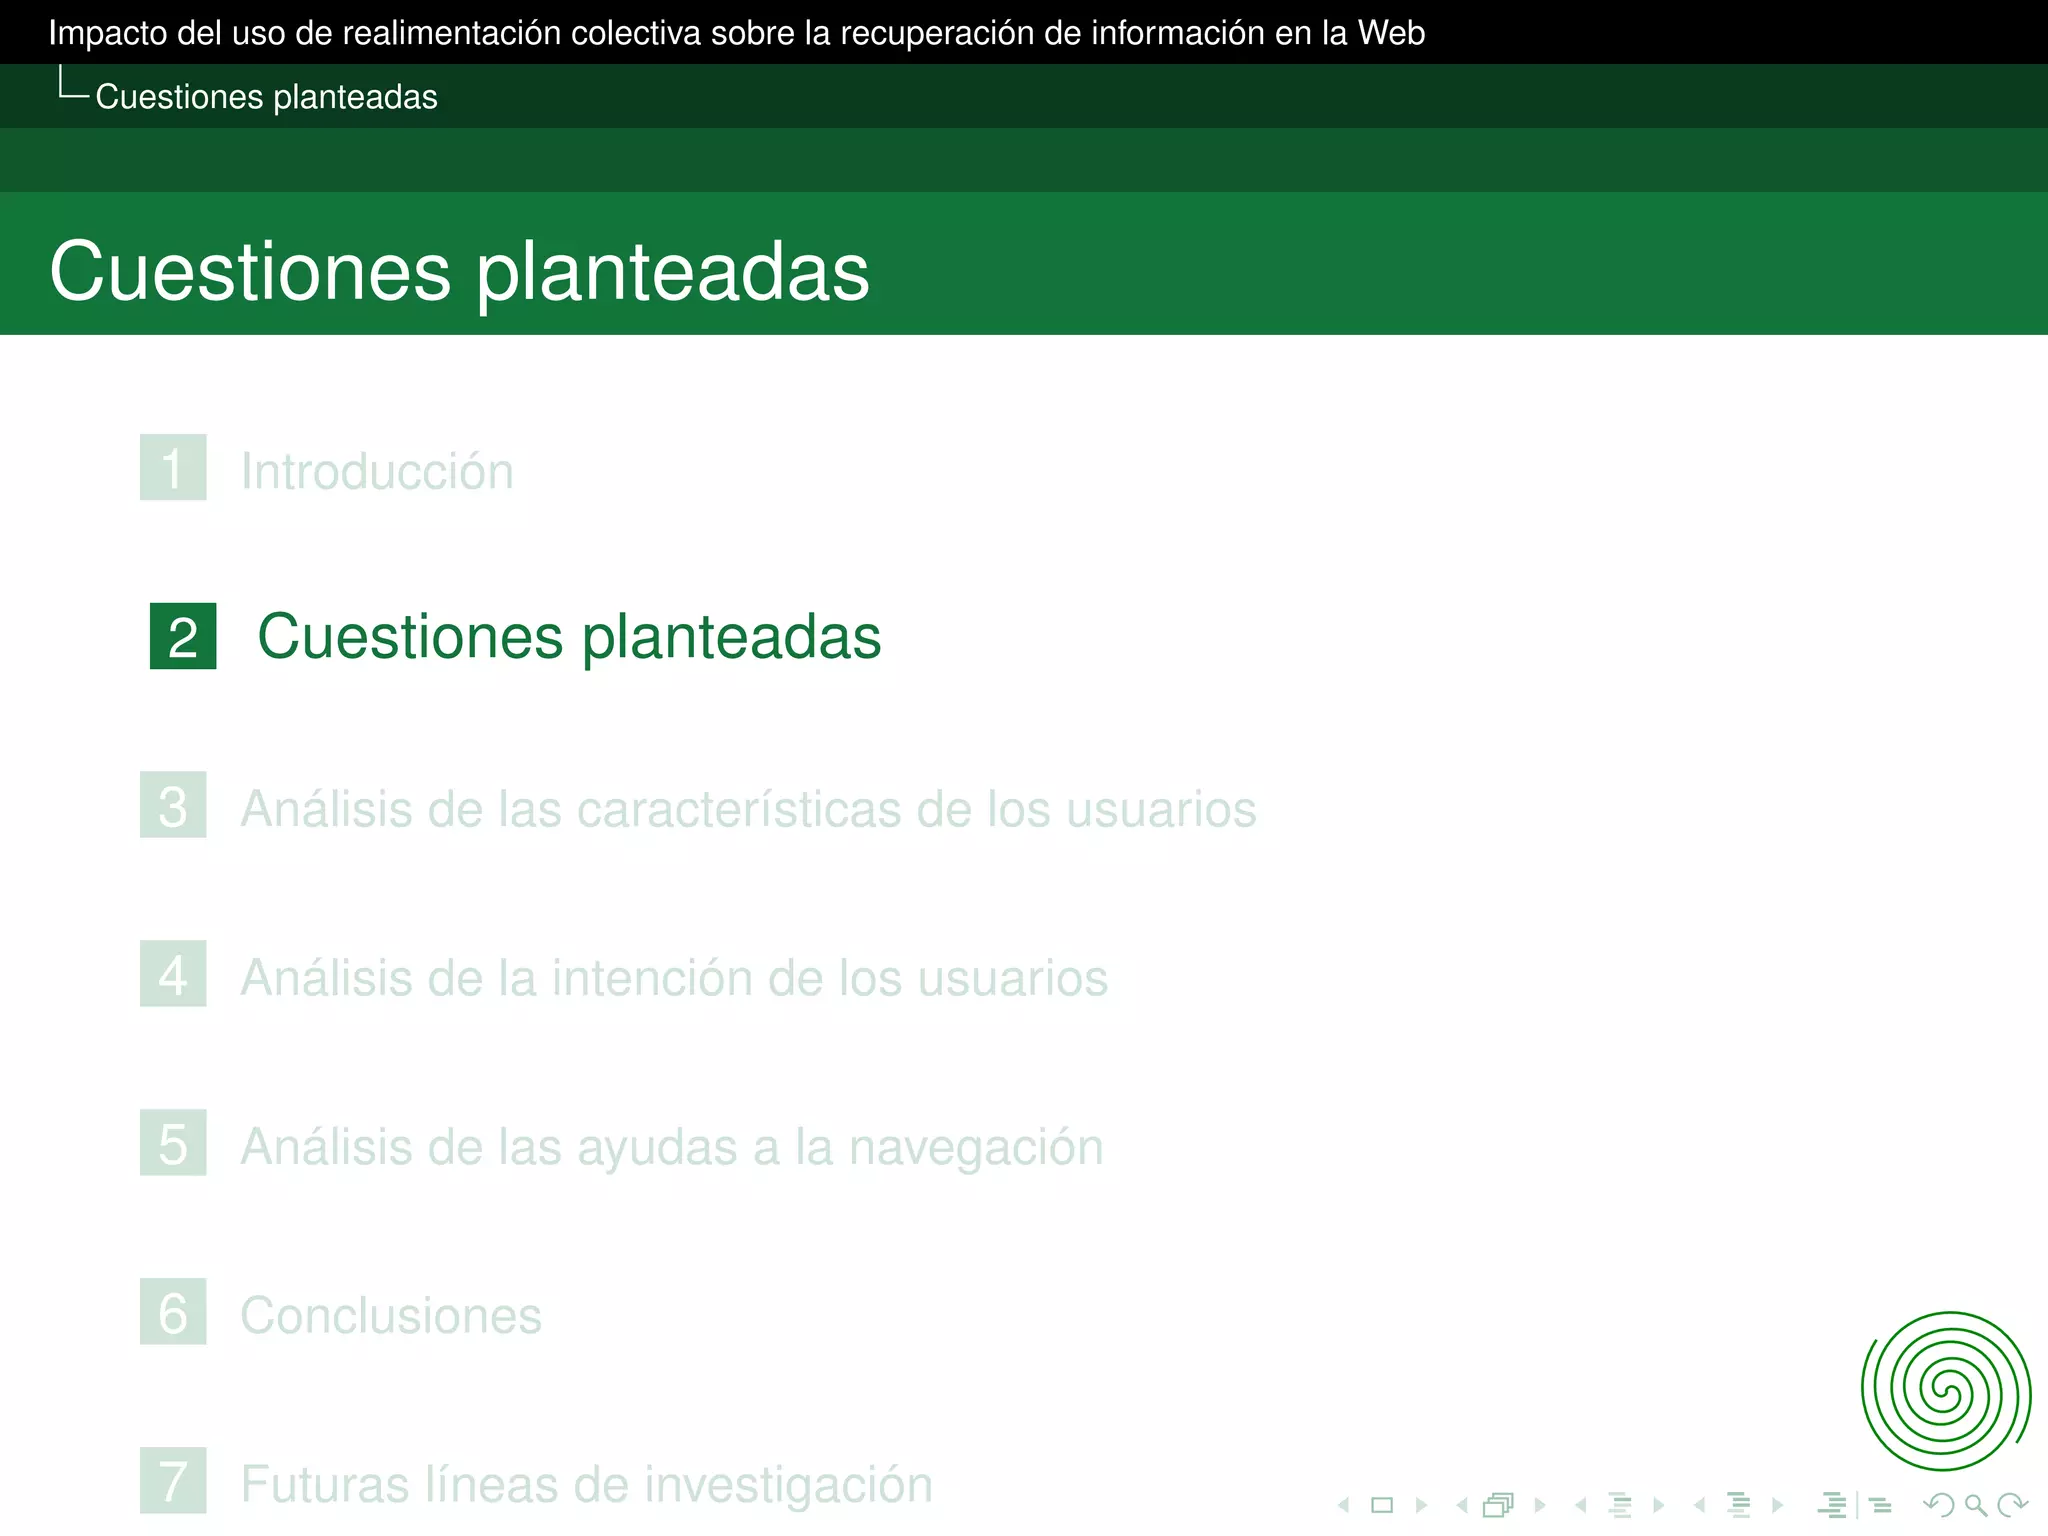Viewport: 2048px width, 1536px height.
Task: Jump to the Conclusiones section
Action: (391, 1316)
